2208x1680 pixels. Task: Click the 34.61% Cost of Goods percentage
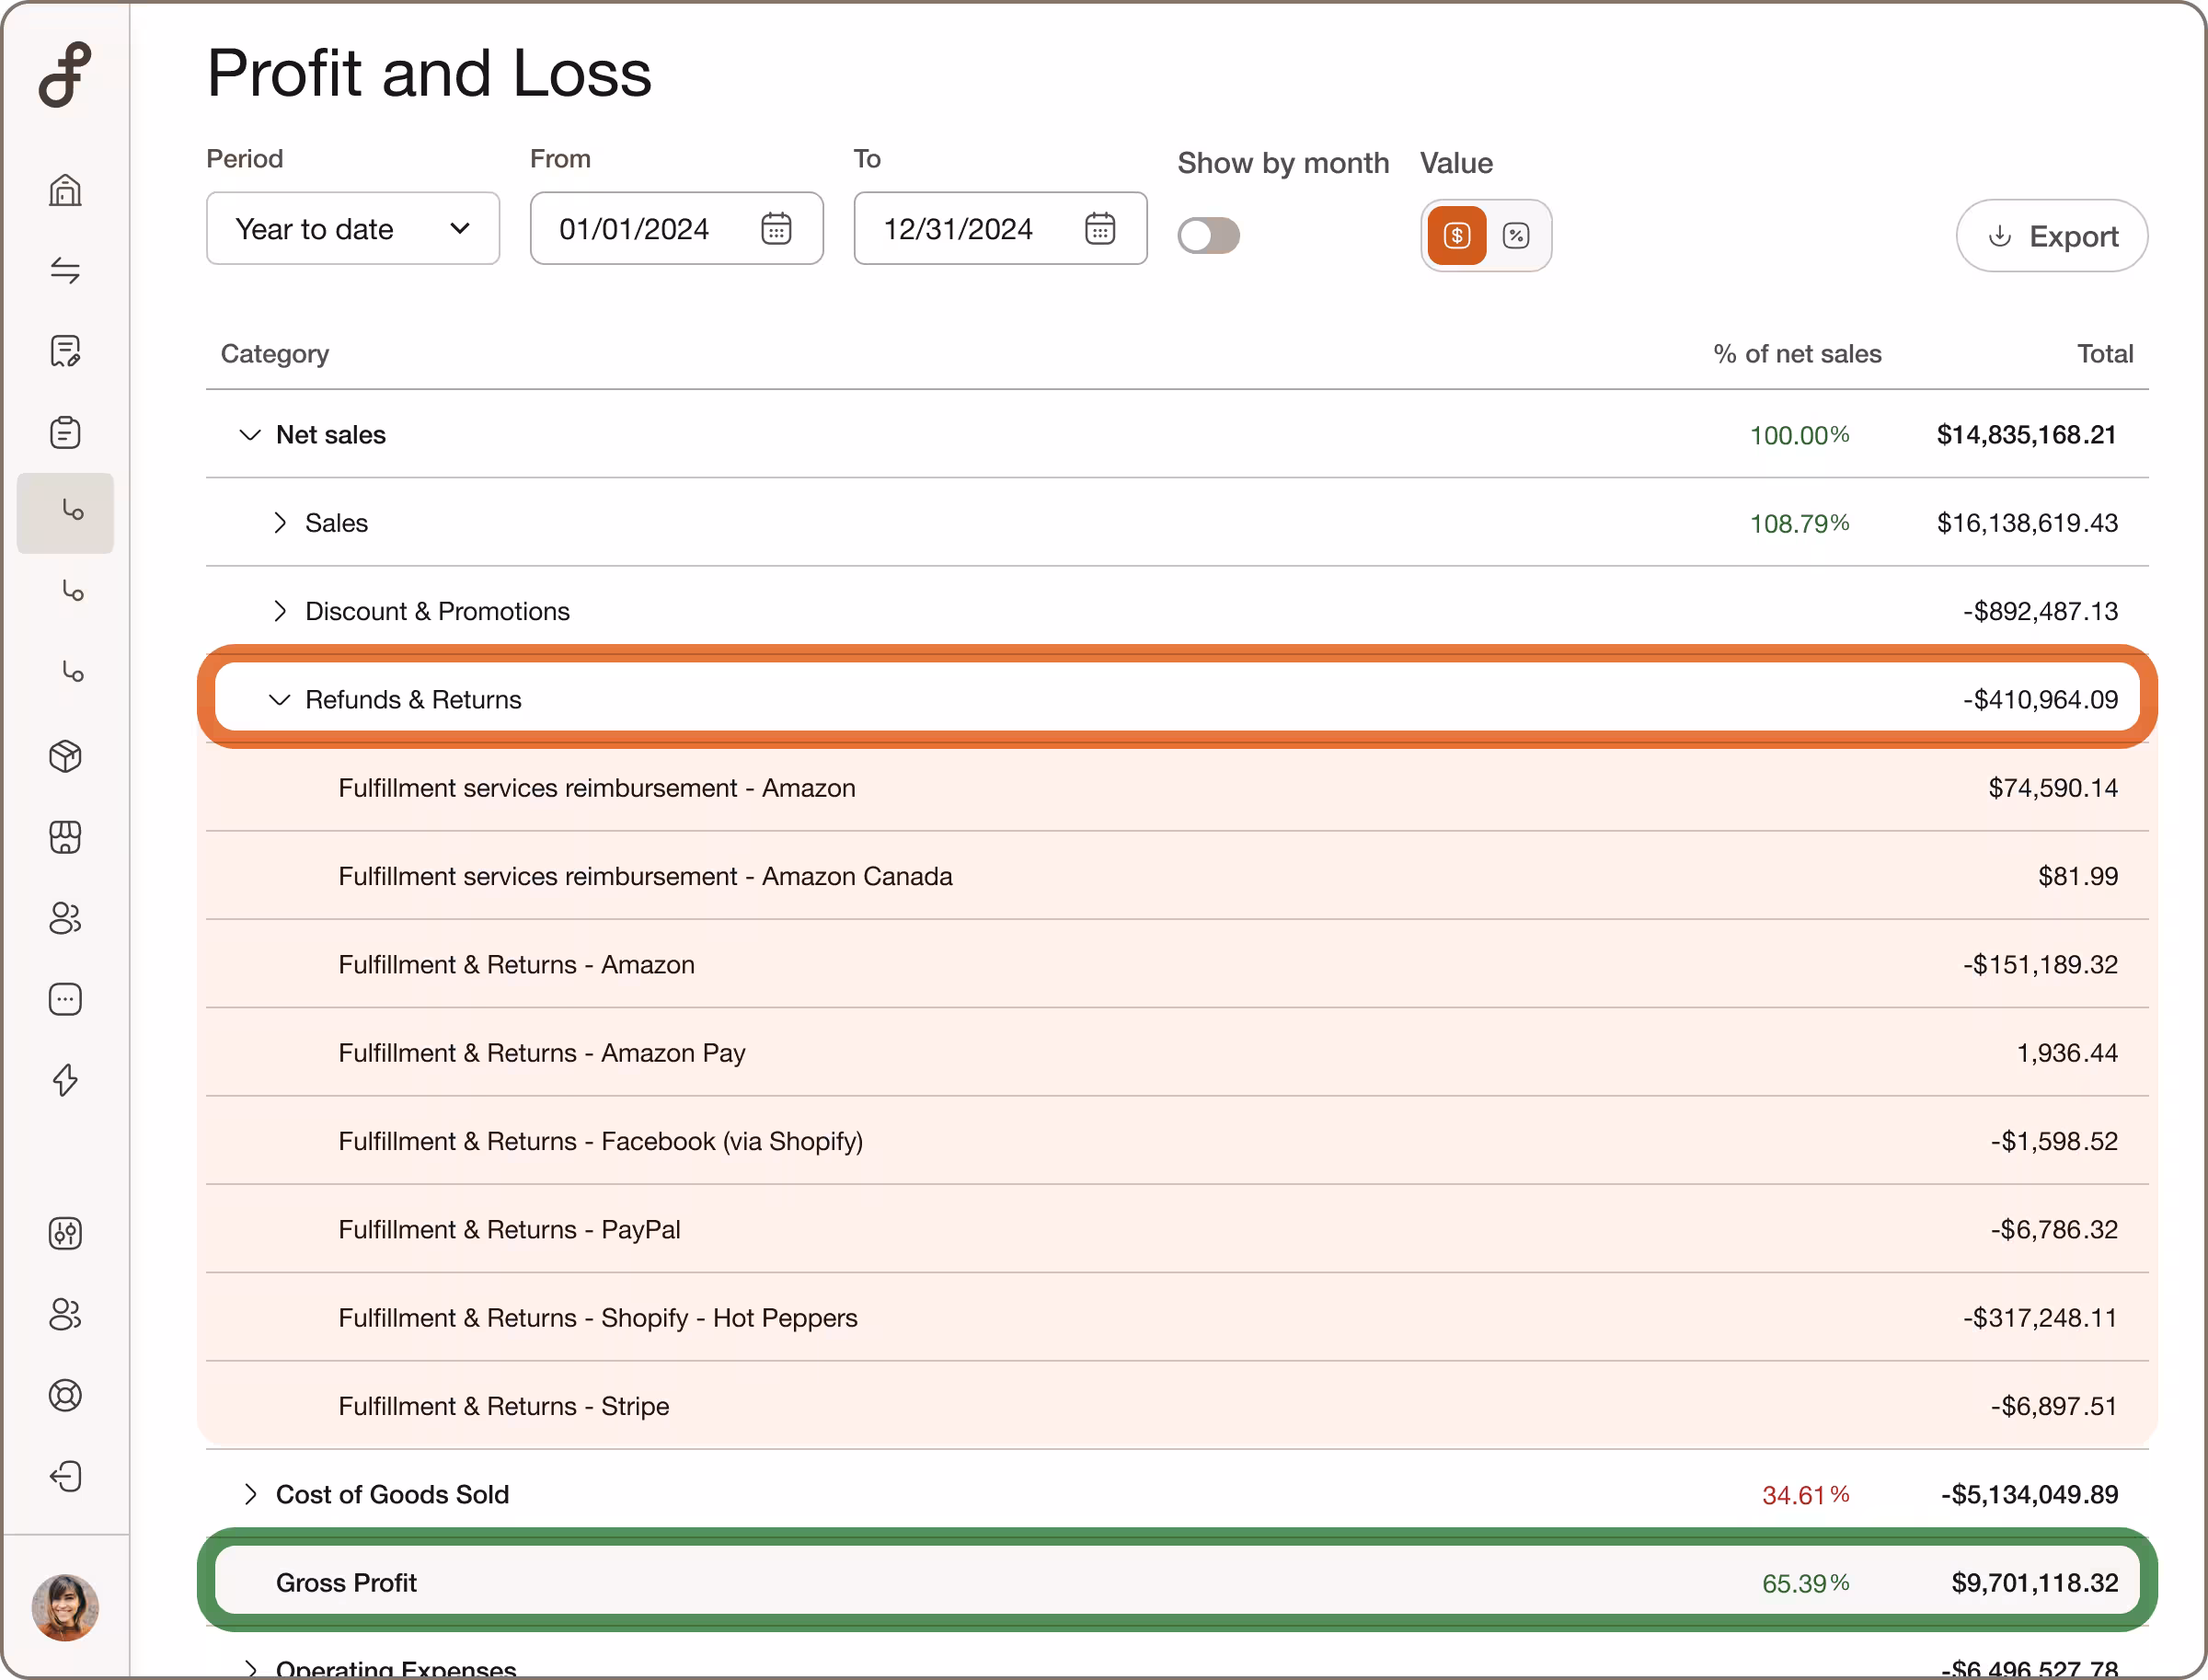pyautogui.click(x=1806, y=1495)
